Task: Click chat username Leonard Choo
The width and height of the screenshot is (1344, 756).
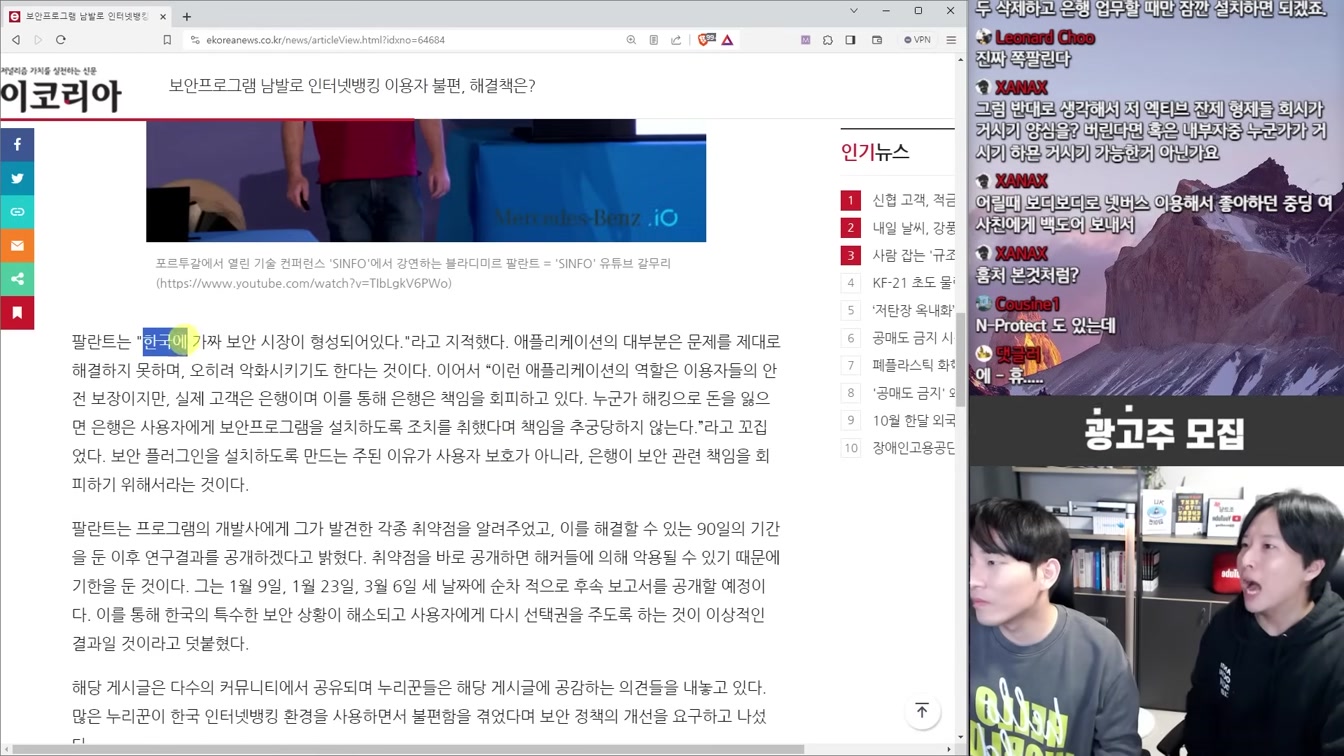Action: (x=1045, y=38)
